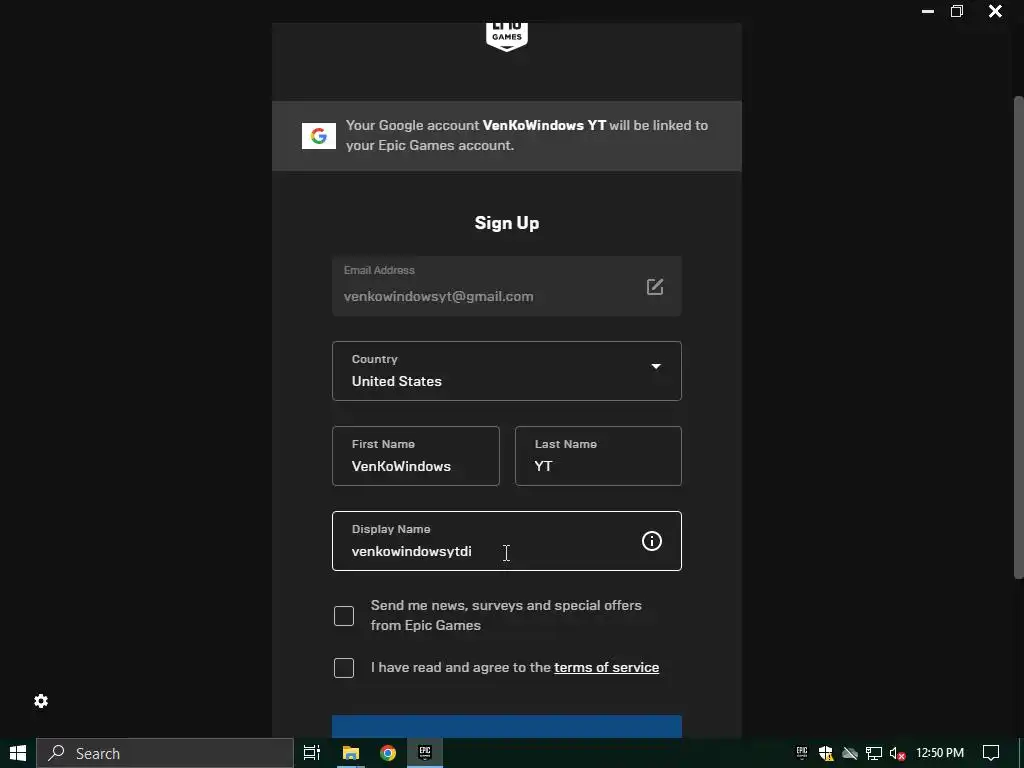Enable news and special offers checkbox

[x=344, y=616]
